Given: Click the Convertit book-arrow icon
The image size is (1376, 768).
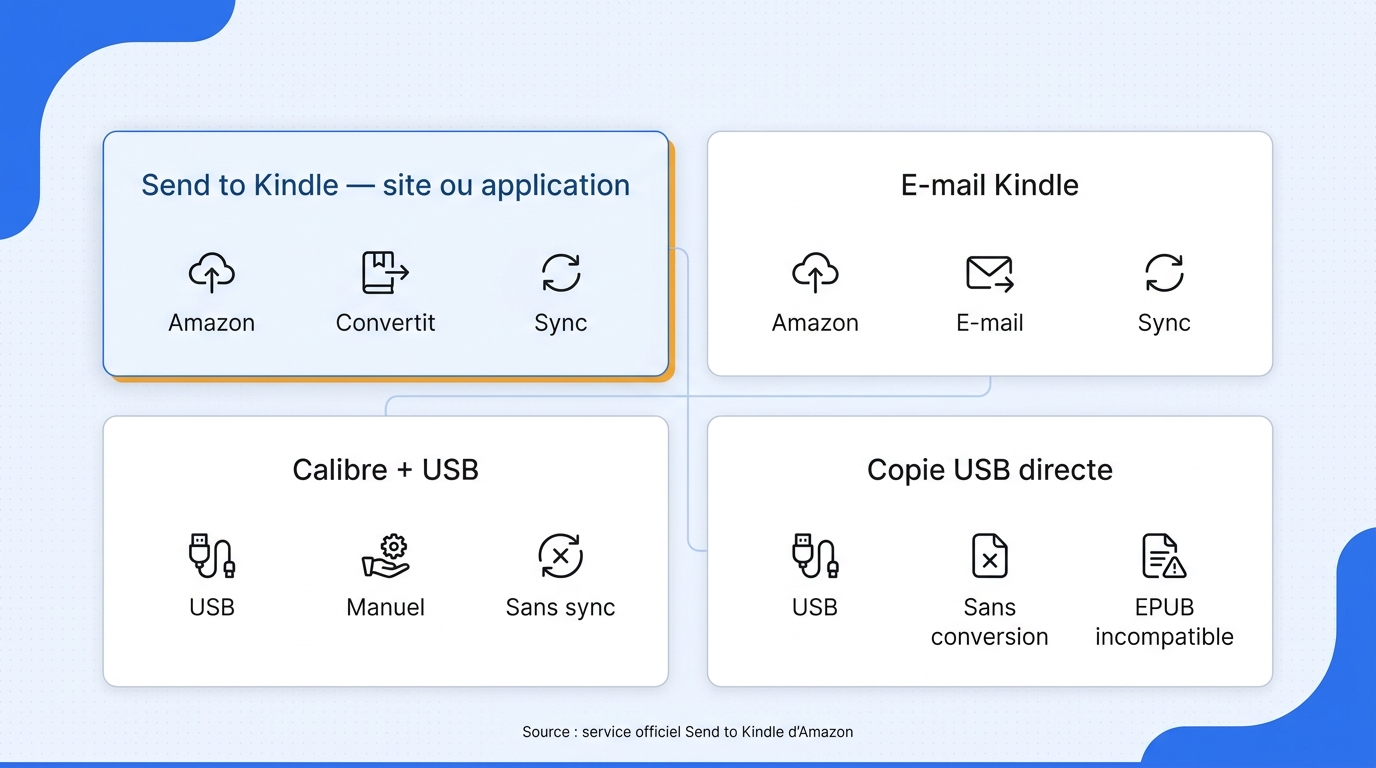Looking at the screenshot, I should [385, 272].
